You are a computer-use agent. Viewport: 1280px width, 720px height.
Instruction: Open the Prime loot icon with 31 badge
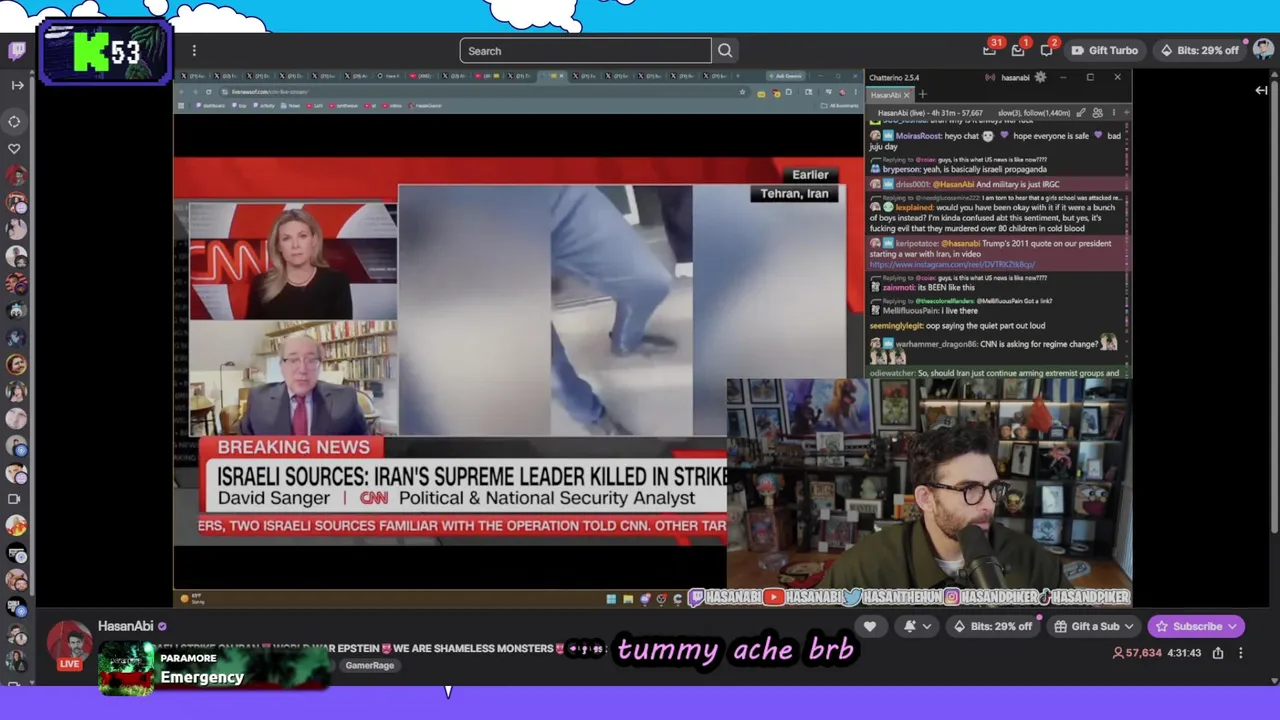click(991, 50)
